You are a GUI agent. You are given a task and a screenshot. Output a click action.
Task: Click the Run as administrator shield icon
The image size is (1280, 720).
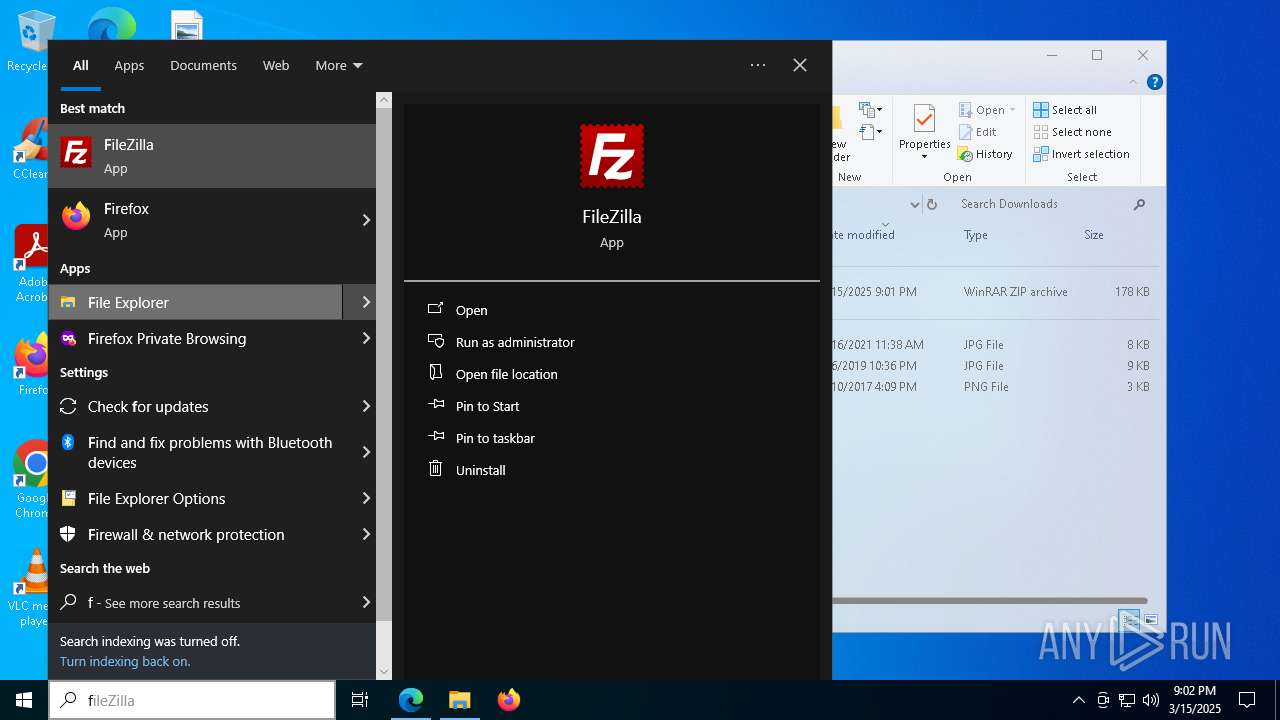click(x=436, y=341)
